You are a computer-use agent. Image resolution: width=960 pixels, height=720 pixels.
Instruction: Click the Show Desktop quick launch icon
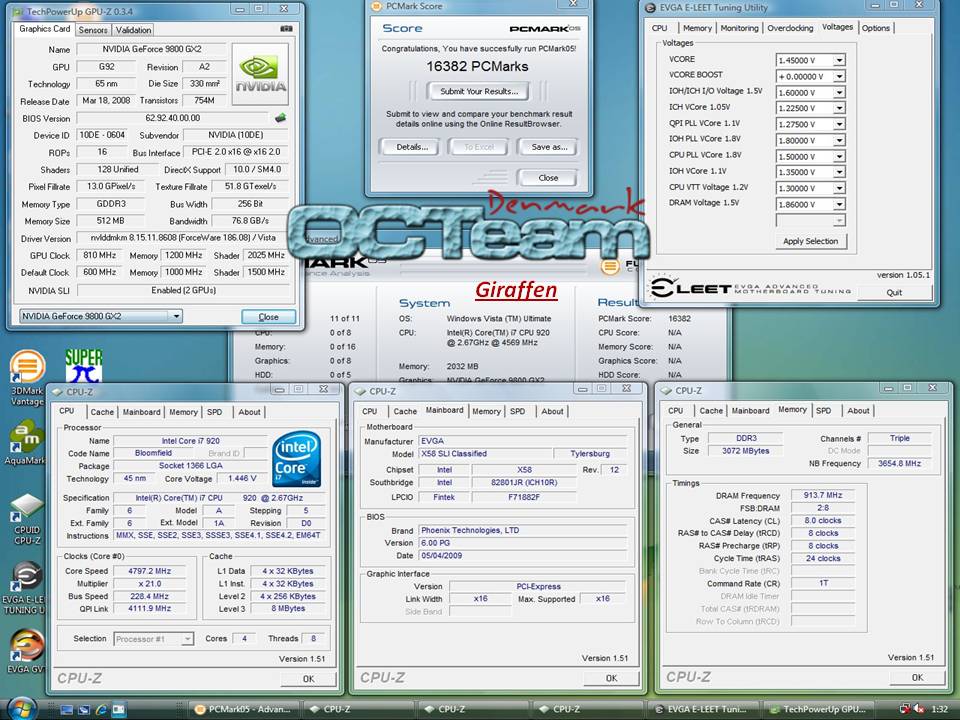tap(67, 710)
